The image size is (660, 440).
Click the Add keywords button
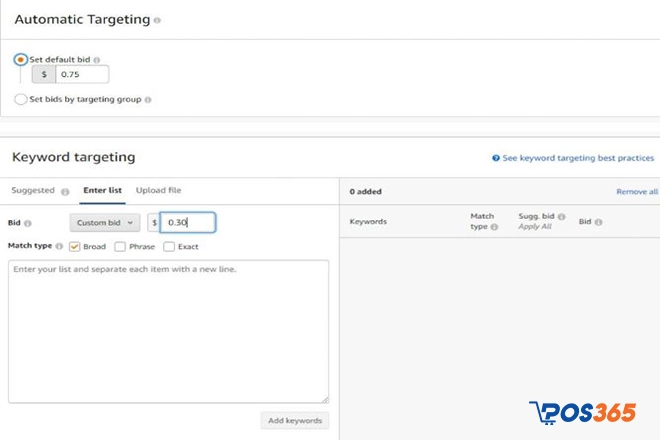(x=294, y=421)
